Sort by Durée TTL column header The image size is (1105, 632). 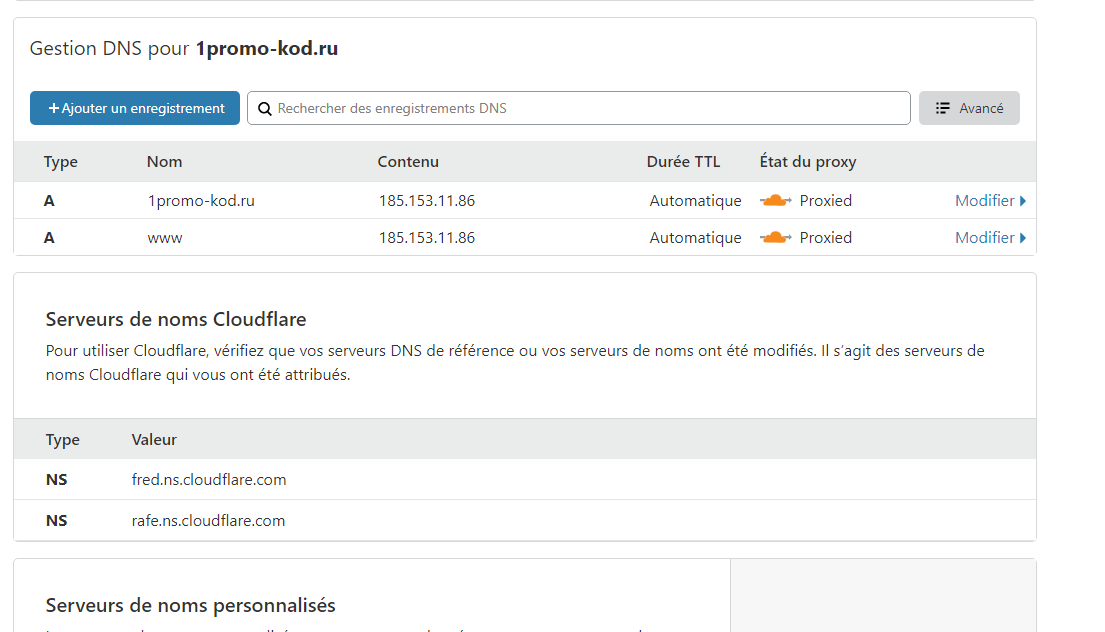coord(683,162)
